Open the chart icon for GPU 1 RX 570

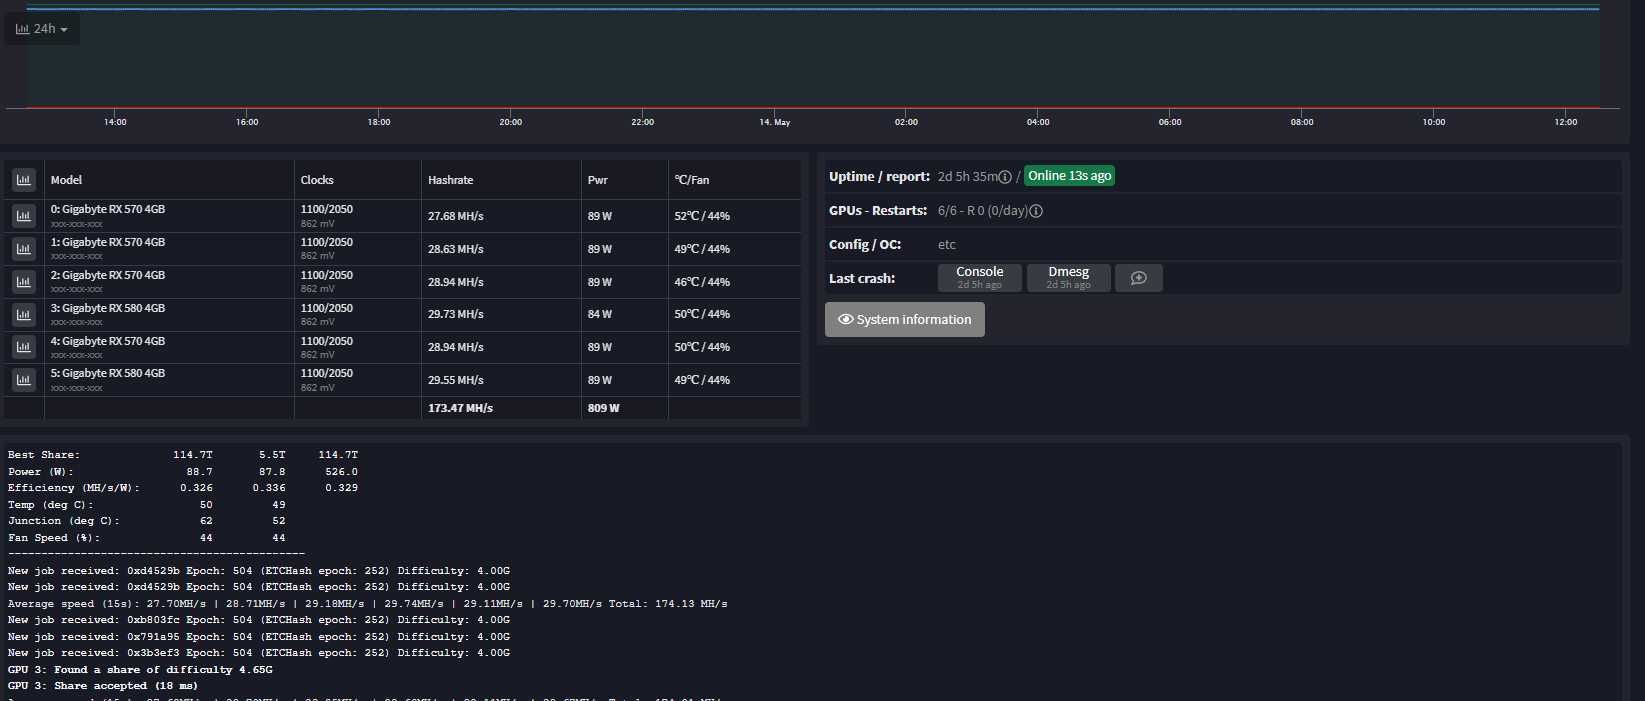pos(24,248)
